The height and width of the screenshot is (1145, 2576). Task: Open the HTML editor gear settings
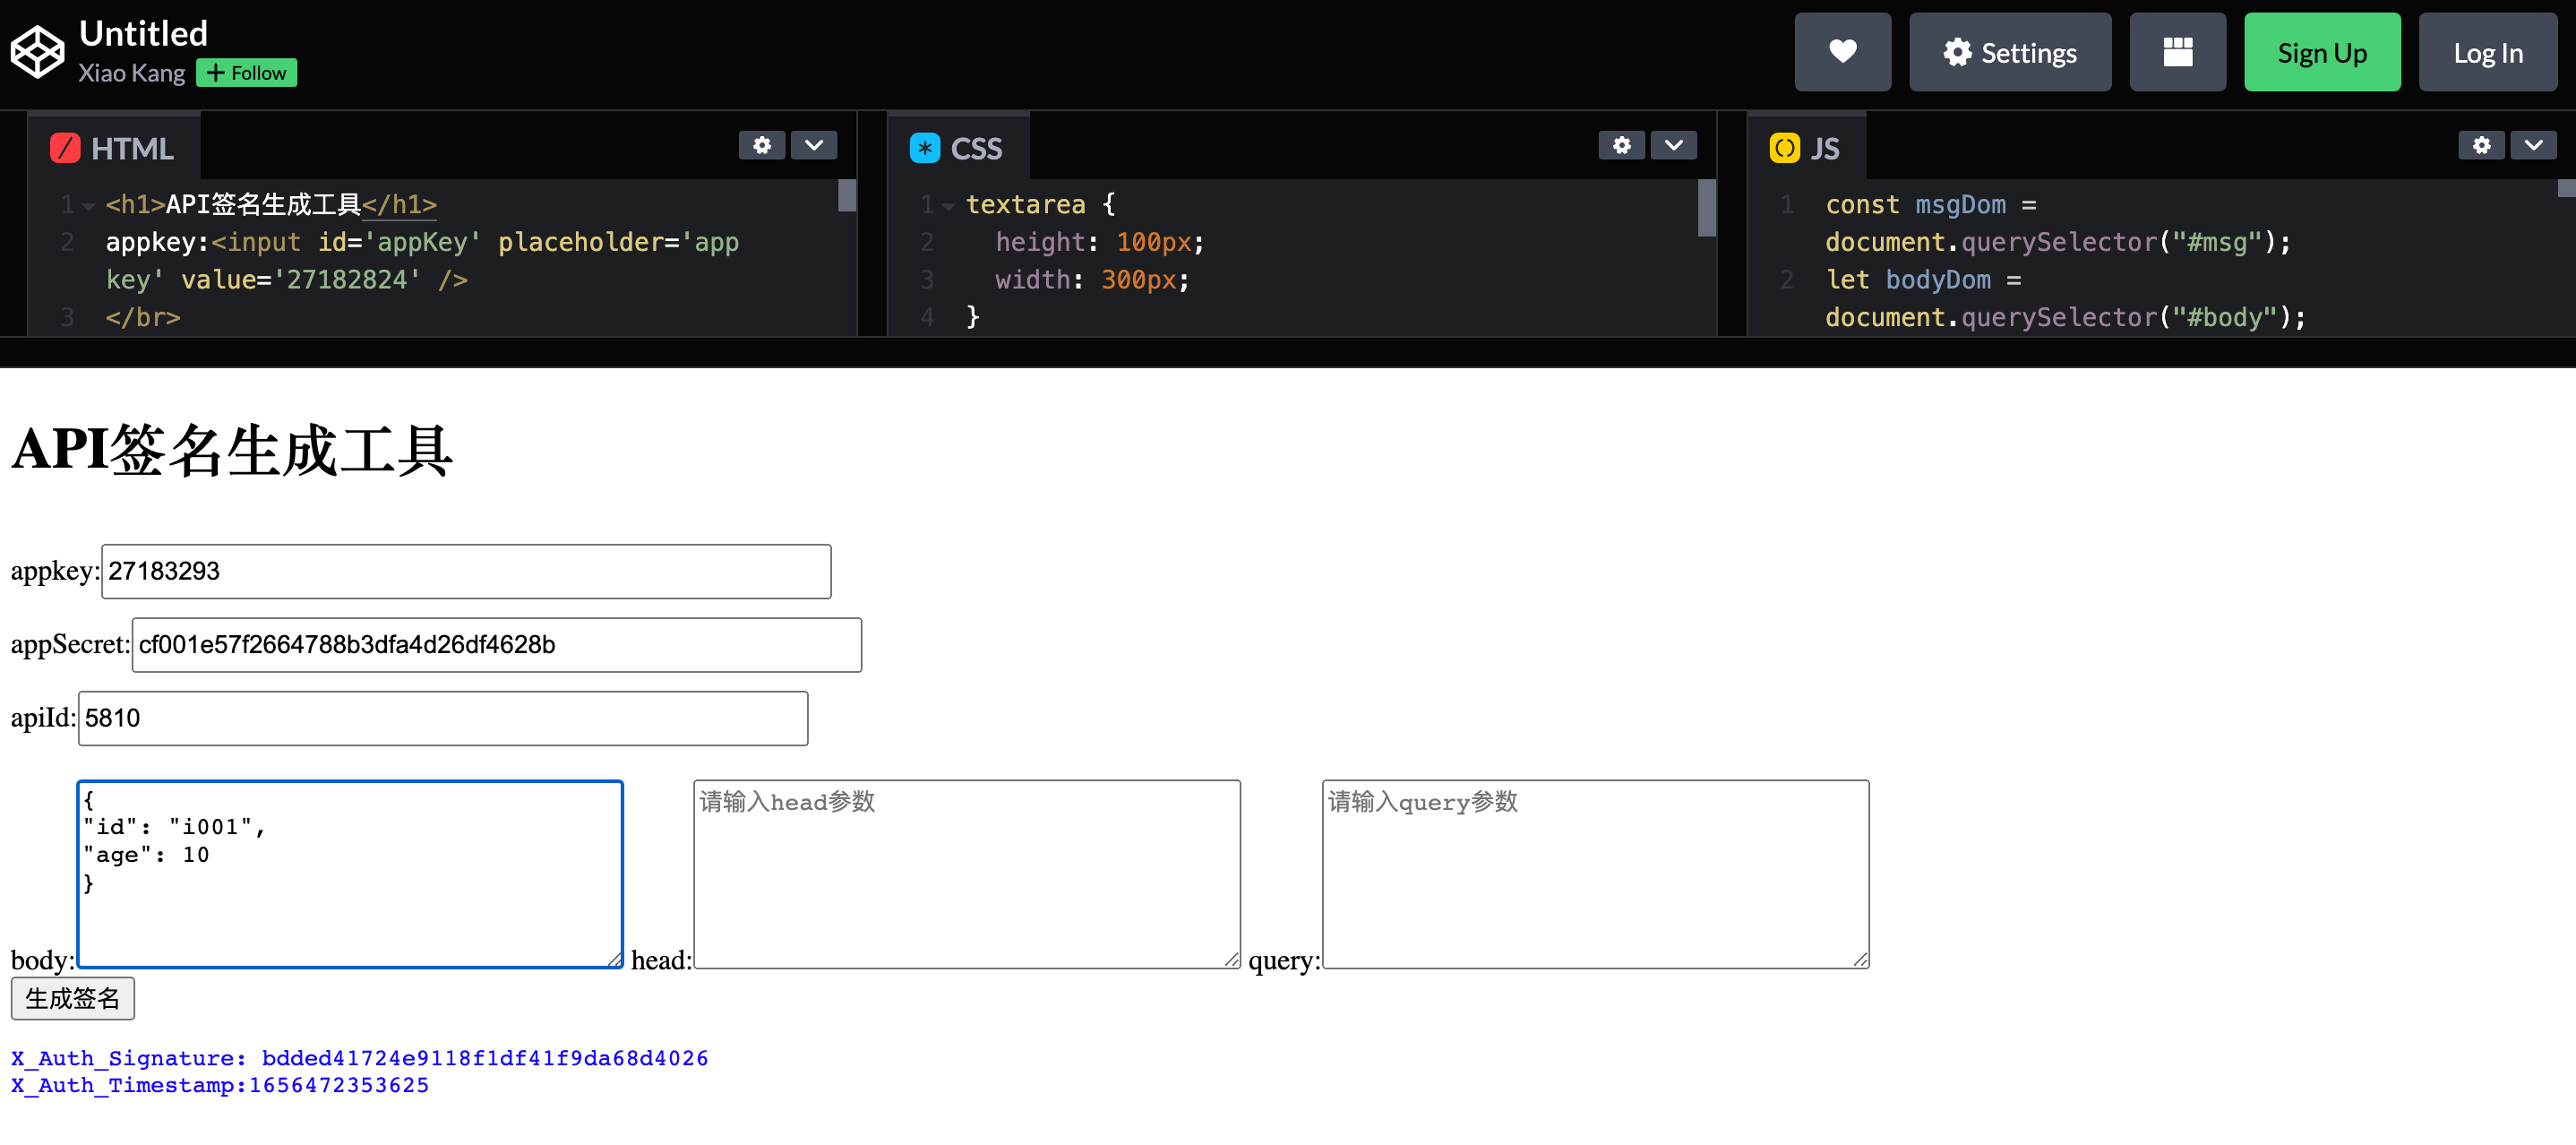(762, 145)
